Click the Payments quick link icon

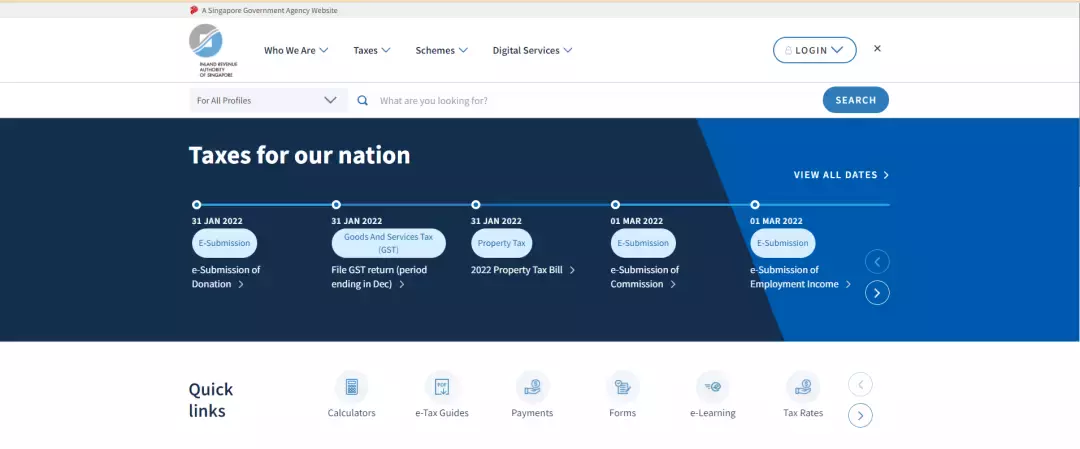click(x=532, y=387)
